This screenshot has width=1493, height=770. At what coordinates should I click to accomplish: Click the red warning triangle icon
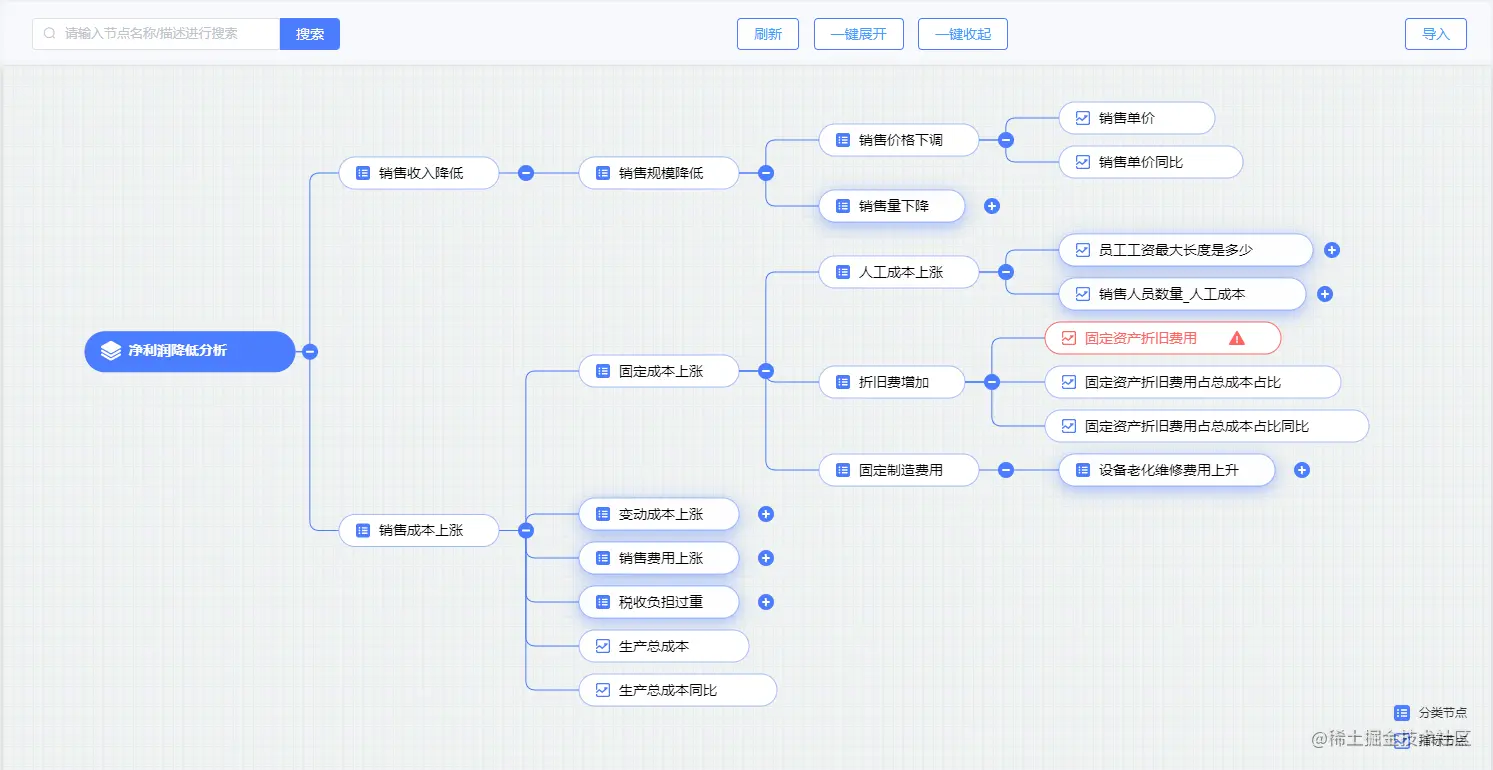click(x=1237, y=338)
